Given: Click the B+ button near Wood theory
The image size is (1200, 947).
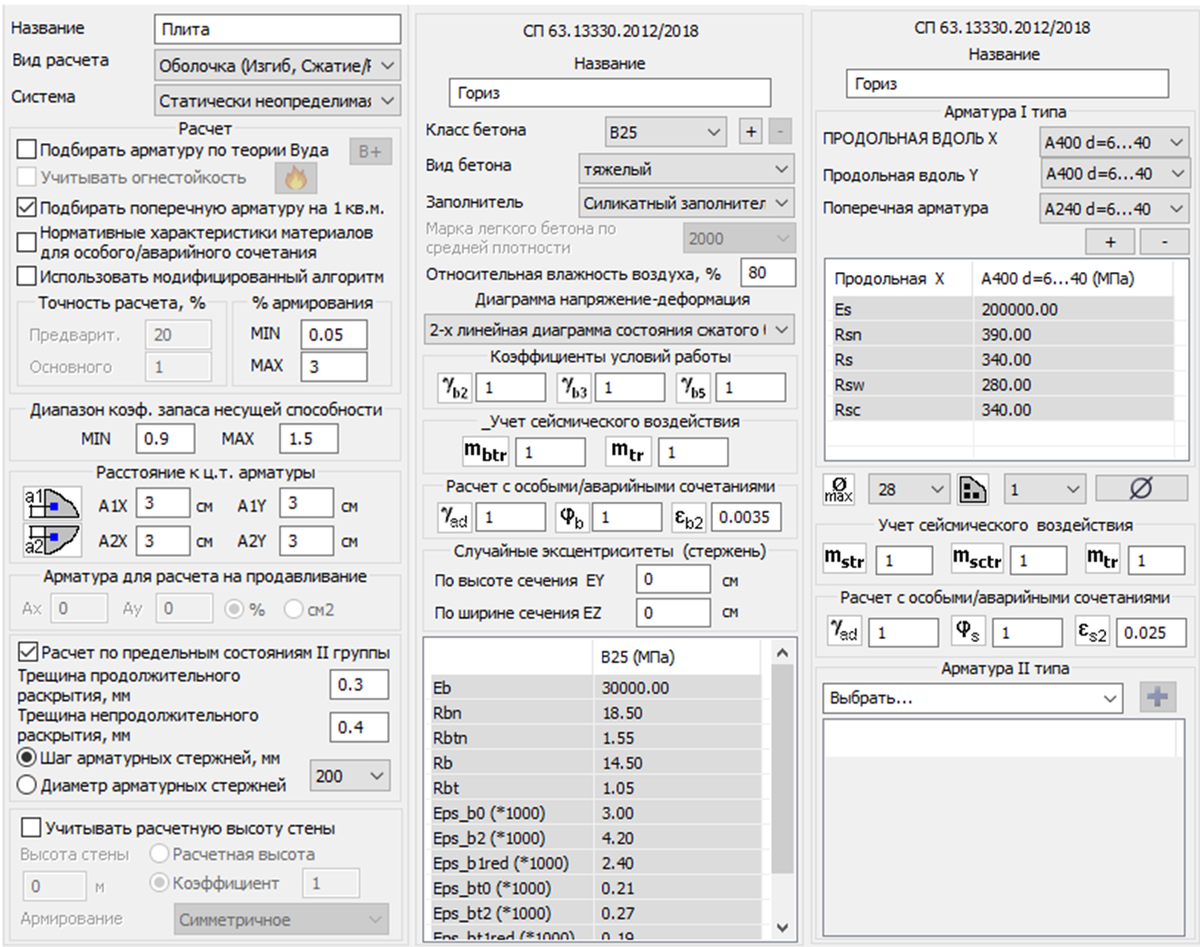Looking at the screenshot, I should pos(371,152).
